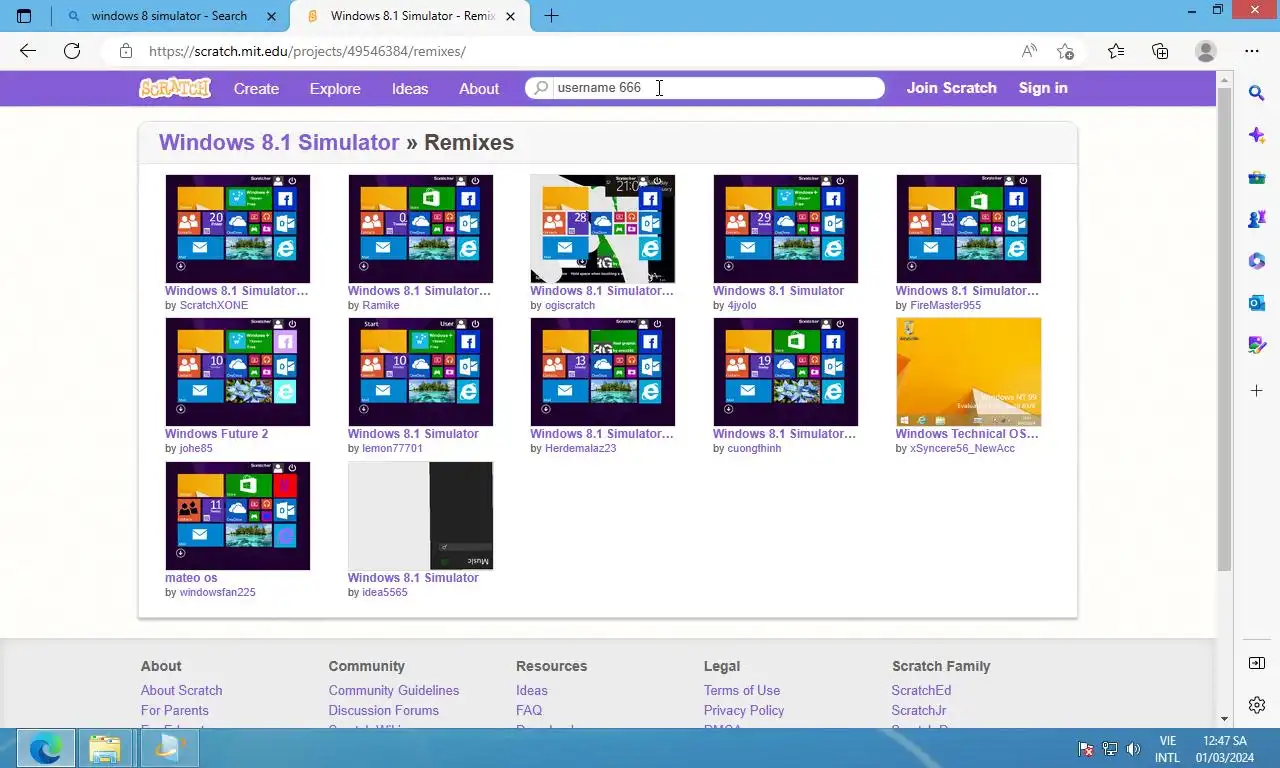This screenshot has height=768, width=1280.
Task: Switch to windows 8 simulator Search tab
Action: [169, 16]
